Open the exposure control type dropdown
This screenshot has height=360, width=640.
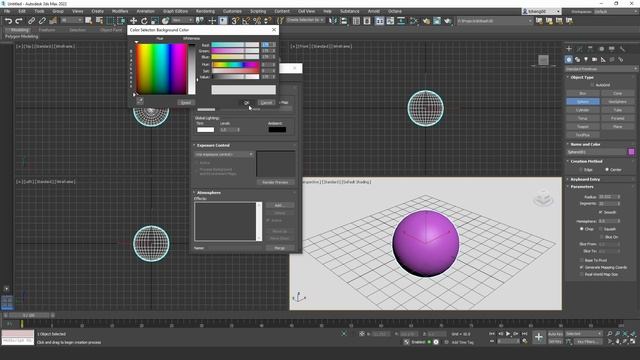(224, 154)
